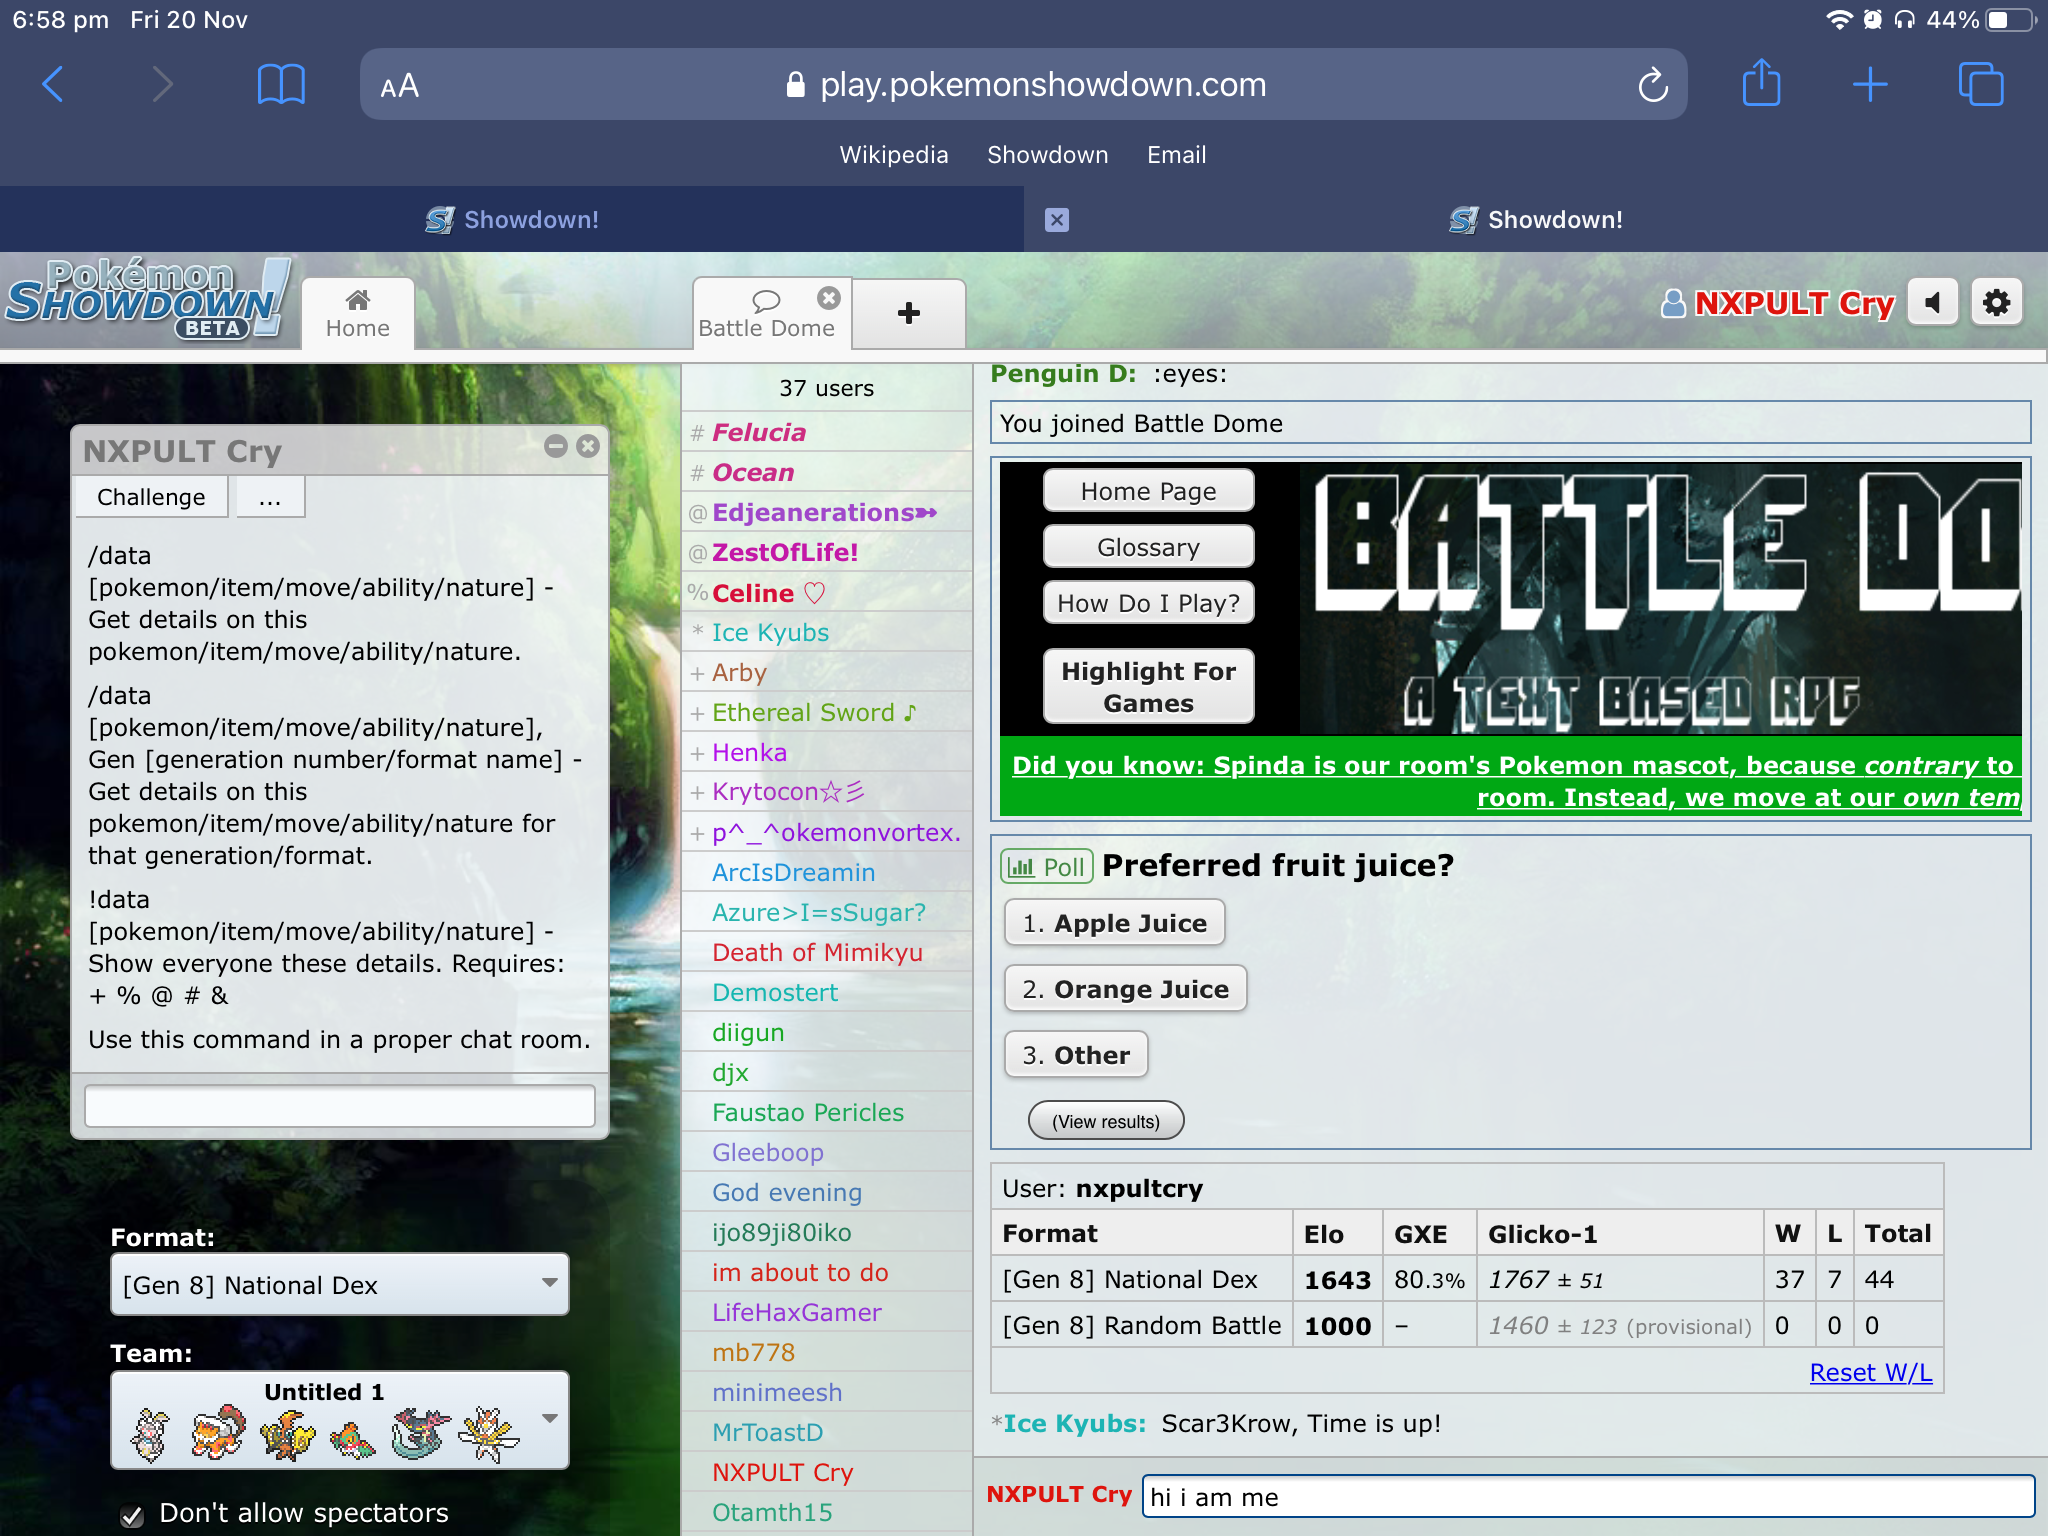
Task: Open the Untitled 1 team selector
Action: coord(339,1420)
